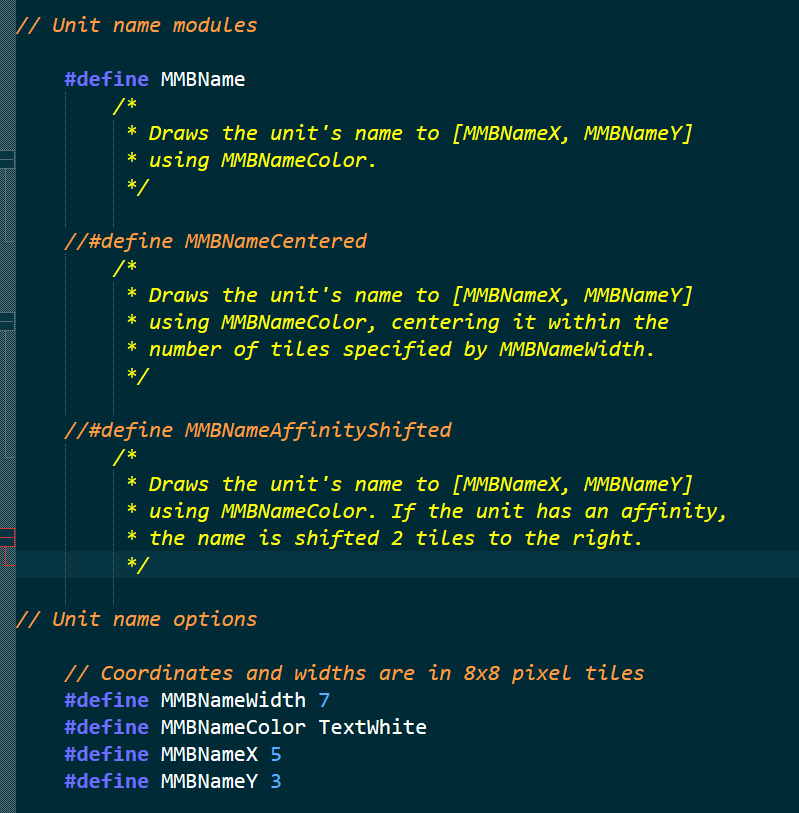799x813 pixels.
Task: Click the '// Unit name modules' comment line
Action: coord(137,25)
